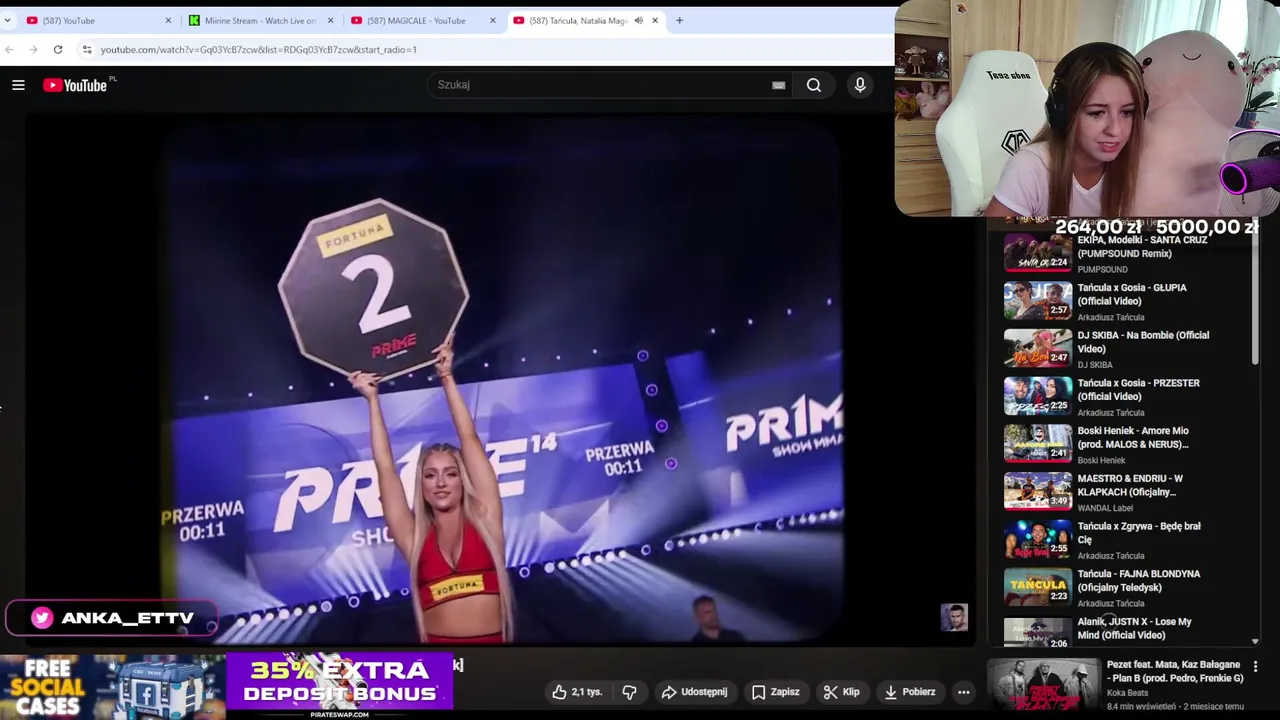The image size is (1280, 720).
Task: Close the Tańcula, Natalia Magical tab
Action: pyautogui.click(x=655, y=20)
